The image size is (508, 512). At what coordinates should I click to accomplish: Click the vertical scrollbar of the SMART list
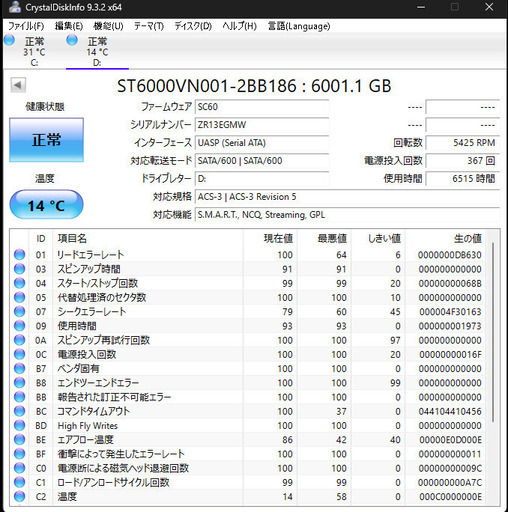(493, 333)
